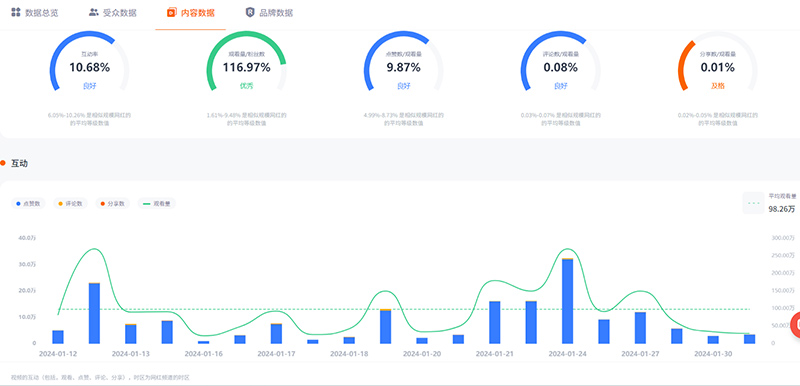800x386 pixels.
Task: Open the 数据总览 tab
Action: pos(35,13)
